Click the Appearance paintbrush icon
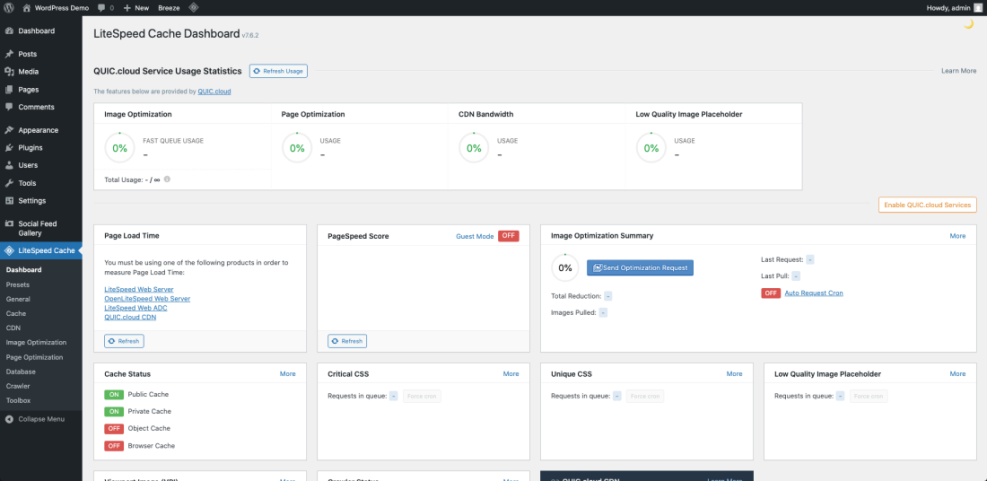 [x=9, y=130]
